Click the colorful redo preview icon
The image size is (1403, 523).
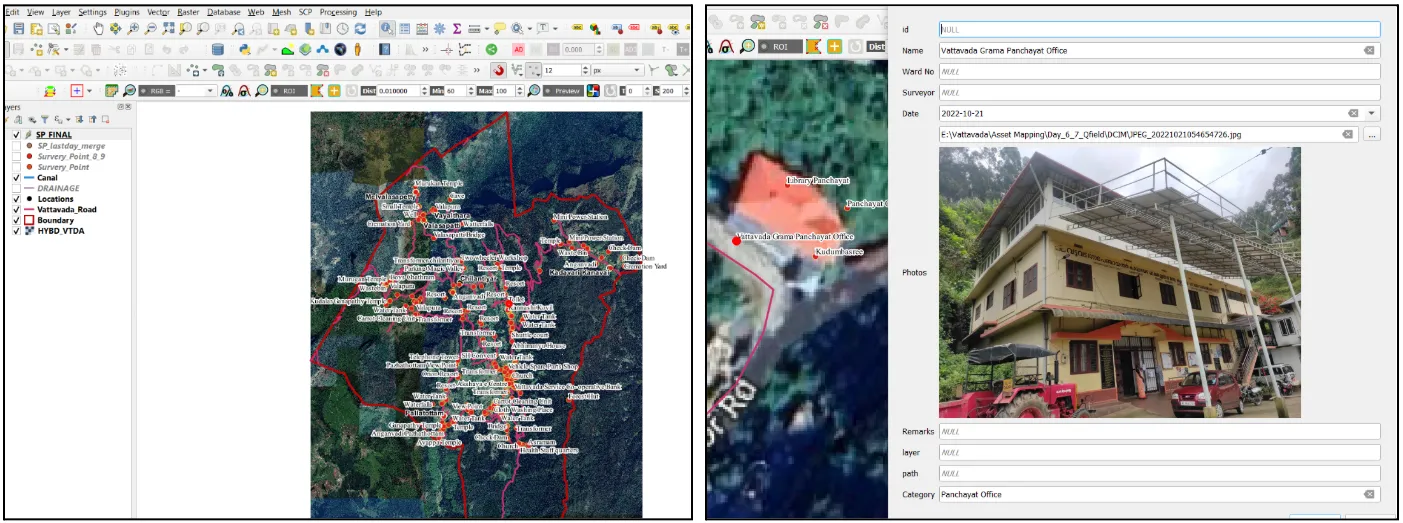(x=593, y=91)
